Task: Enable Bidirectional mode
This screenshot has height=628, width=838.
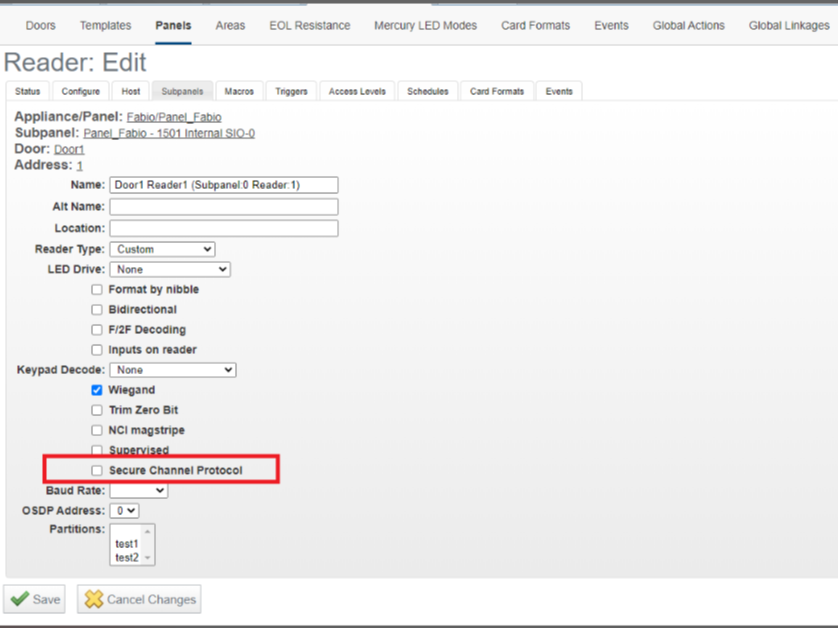Action: (96, 309)
